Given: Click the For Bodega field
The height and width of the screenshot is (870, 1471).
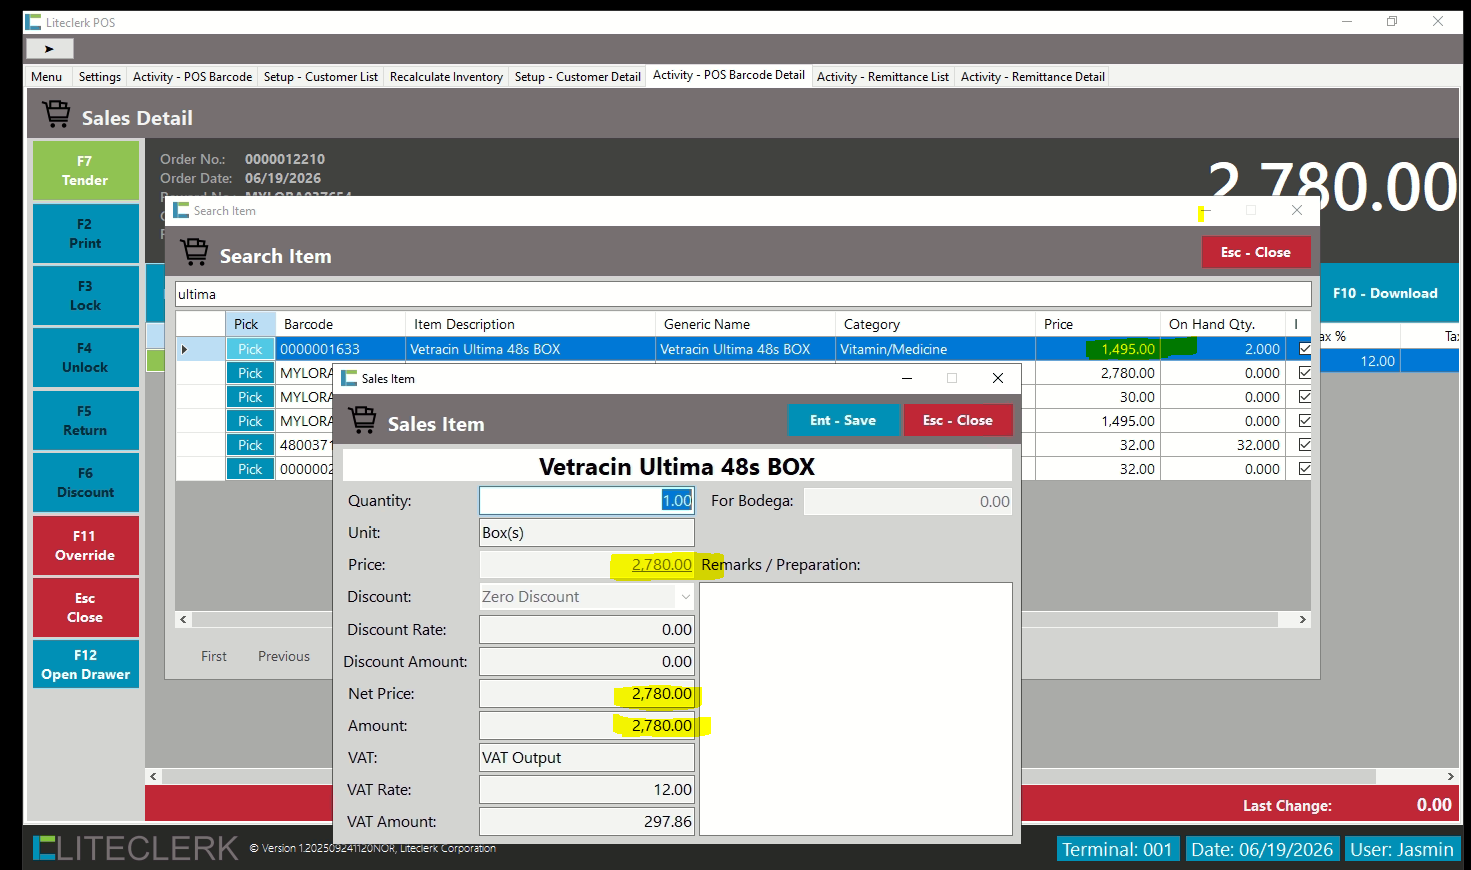Looking at the screenshot, I should [908, 502].
